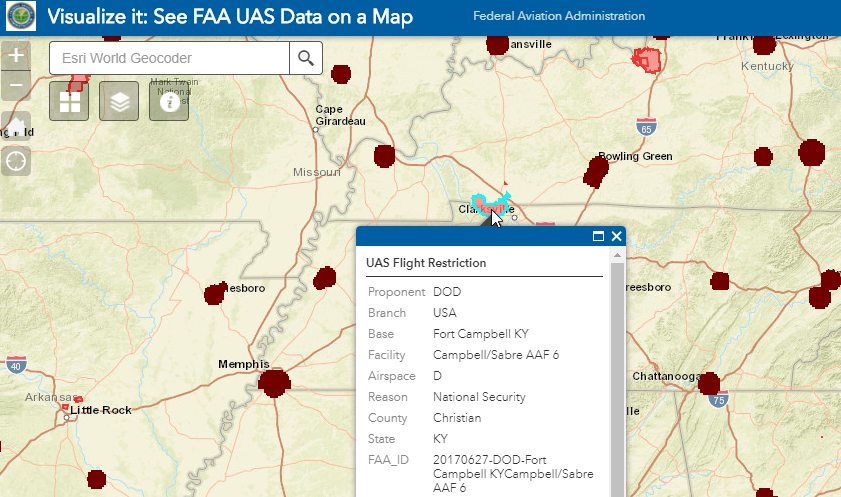Click the Chattanooga dark red marker
The width and height of the screenshot is (841, 497).
[x=709, y=384]
